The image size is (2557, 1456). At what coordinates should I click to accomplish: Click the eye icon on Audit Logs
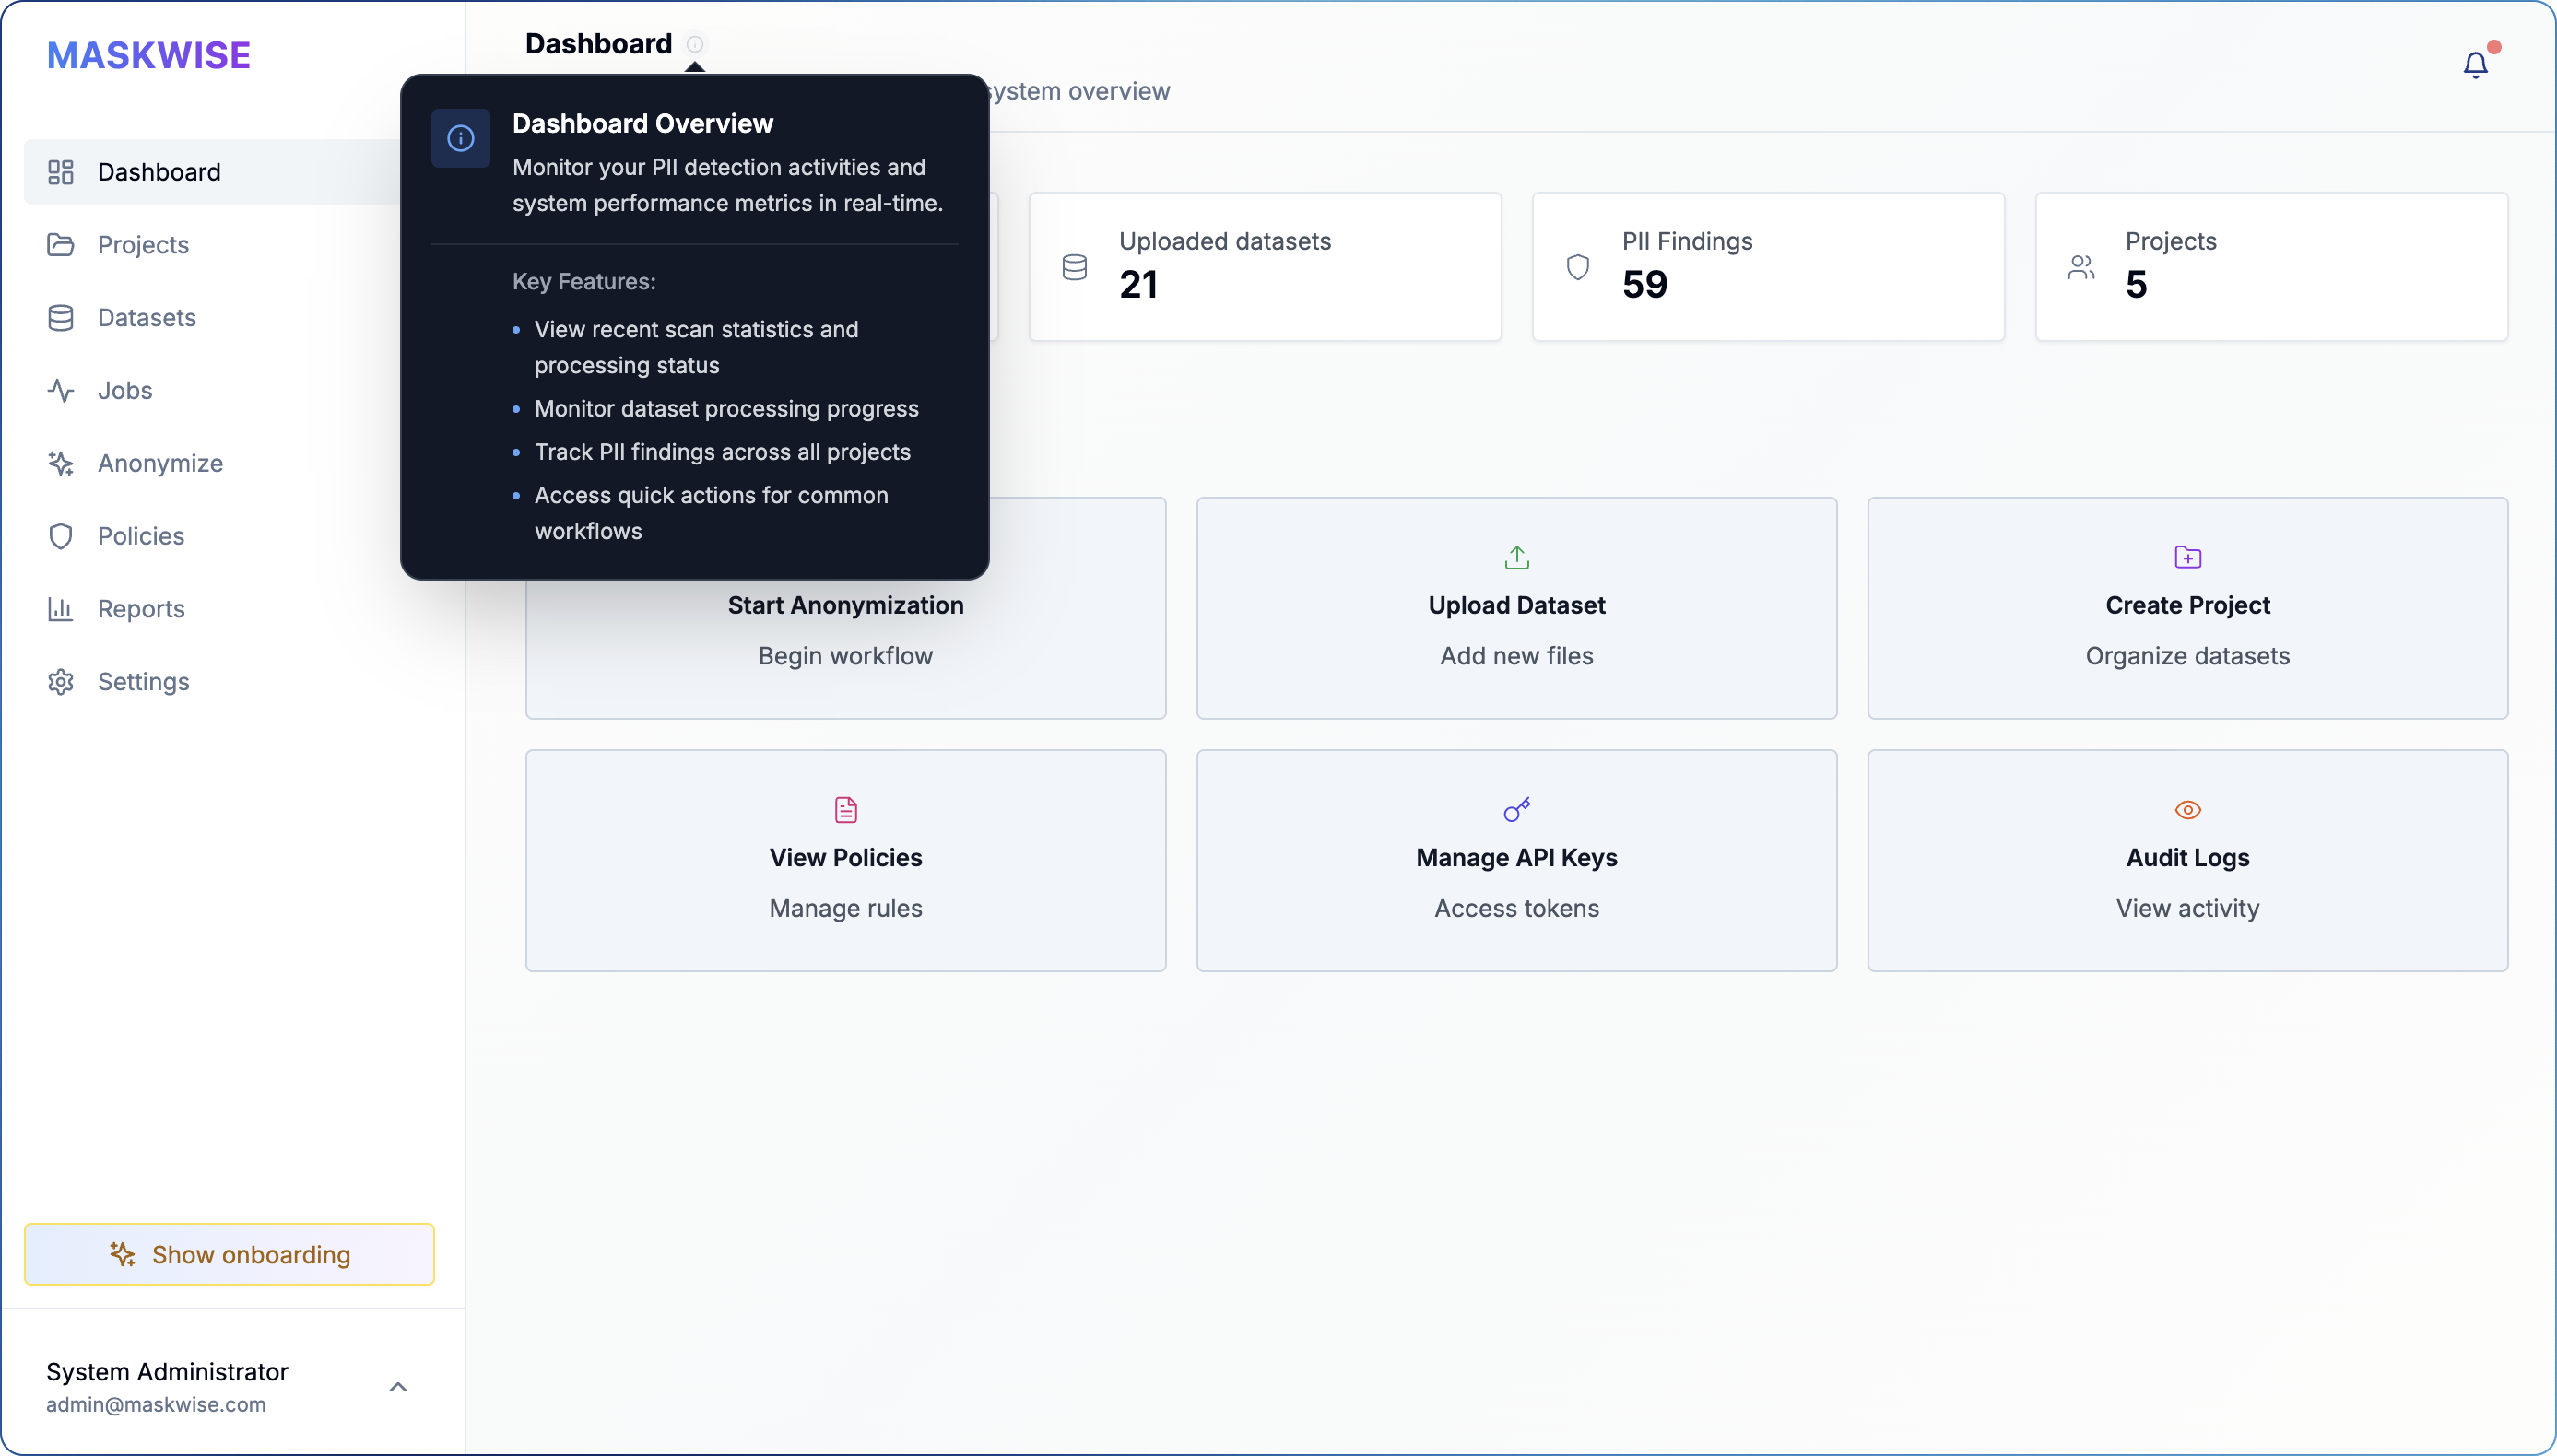coord(2188,810)
